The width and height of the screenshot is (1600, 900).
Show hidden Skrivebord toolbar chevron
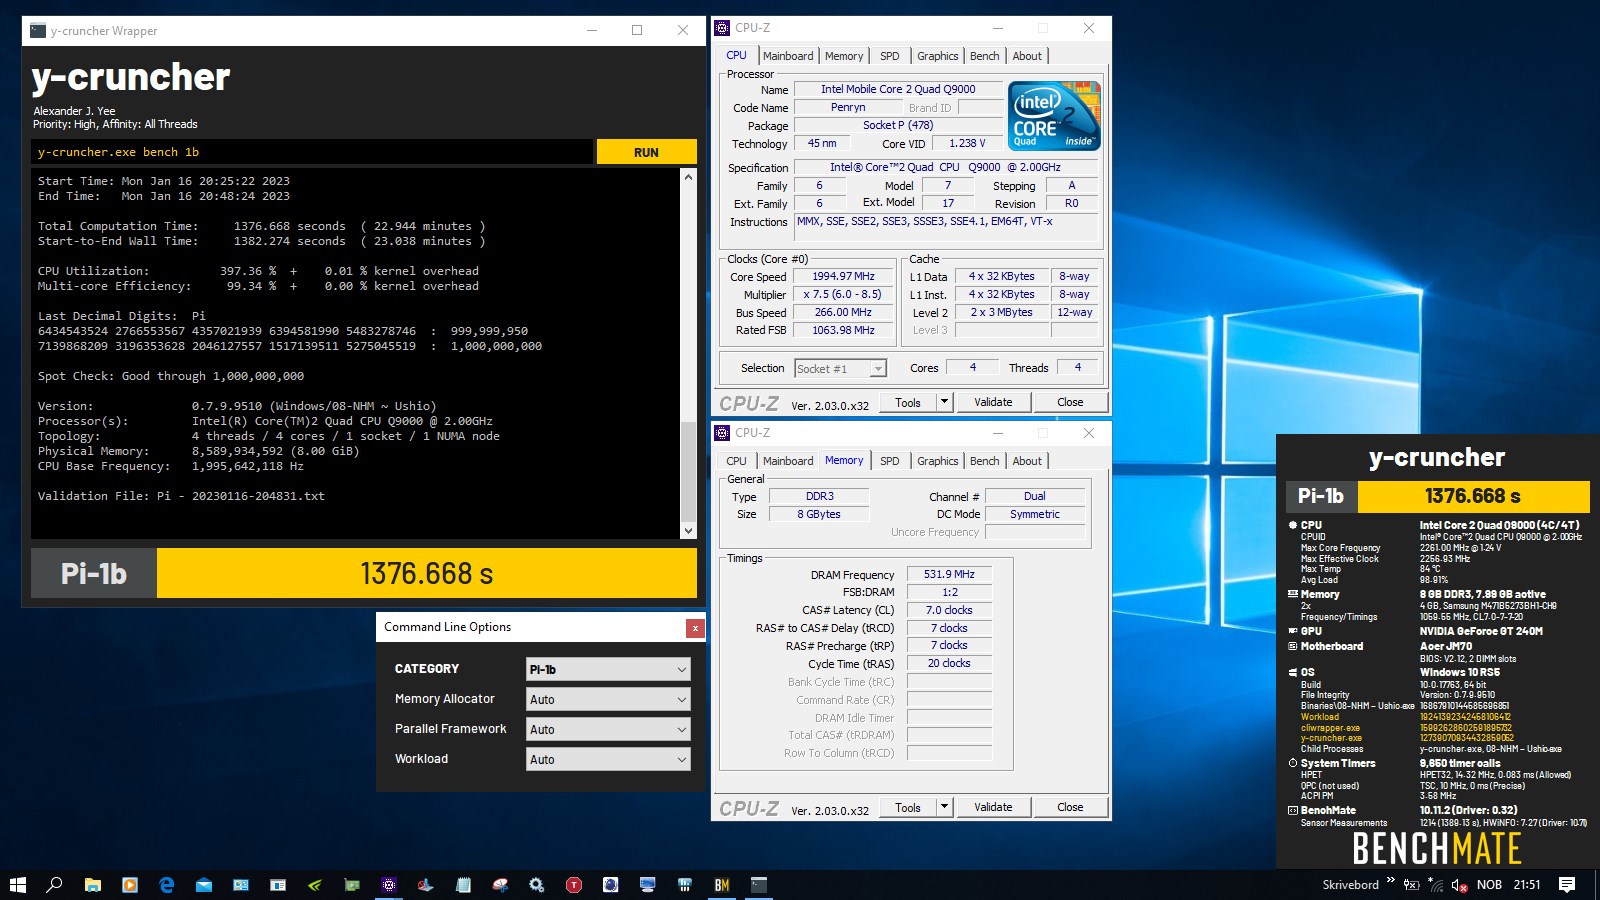point(1390,881)
